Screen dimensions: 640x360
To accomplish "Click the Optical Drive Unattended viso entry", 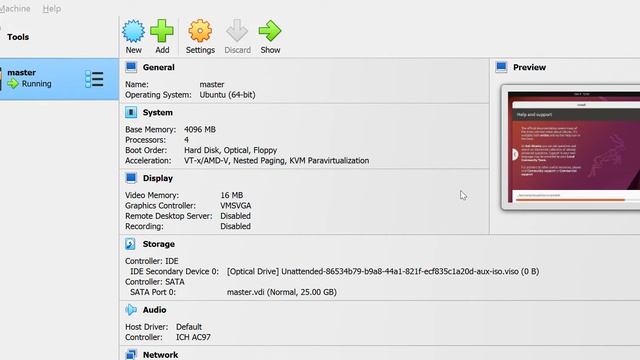I will 383,271.
